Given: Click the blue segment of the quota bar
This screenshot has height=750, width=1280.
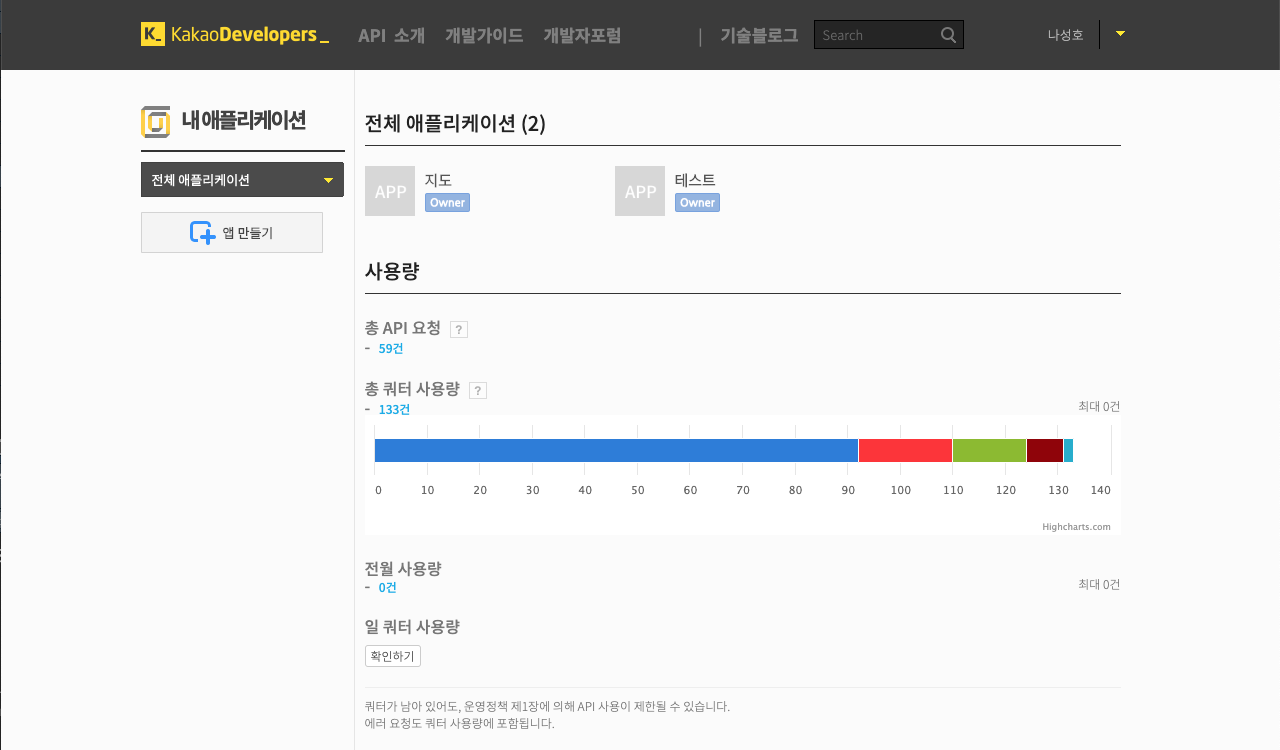Looking at the screenshot, I should point(616,450).
